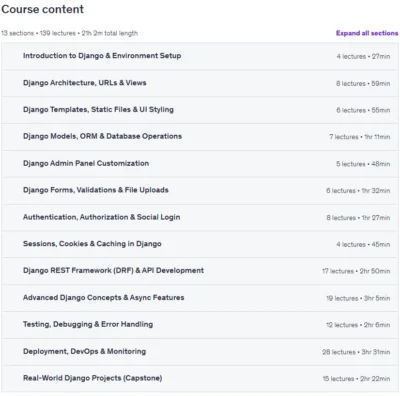This screenshot has height=396, width=400.
Task: Click the 17 lectures duration label
Action: tap(356, 271)
